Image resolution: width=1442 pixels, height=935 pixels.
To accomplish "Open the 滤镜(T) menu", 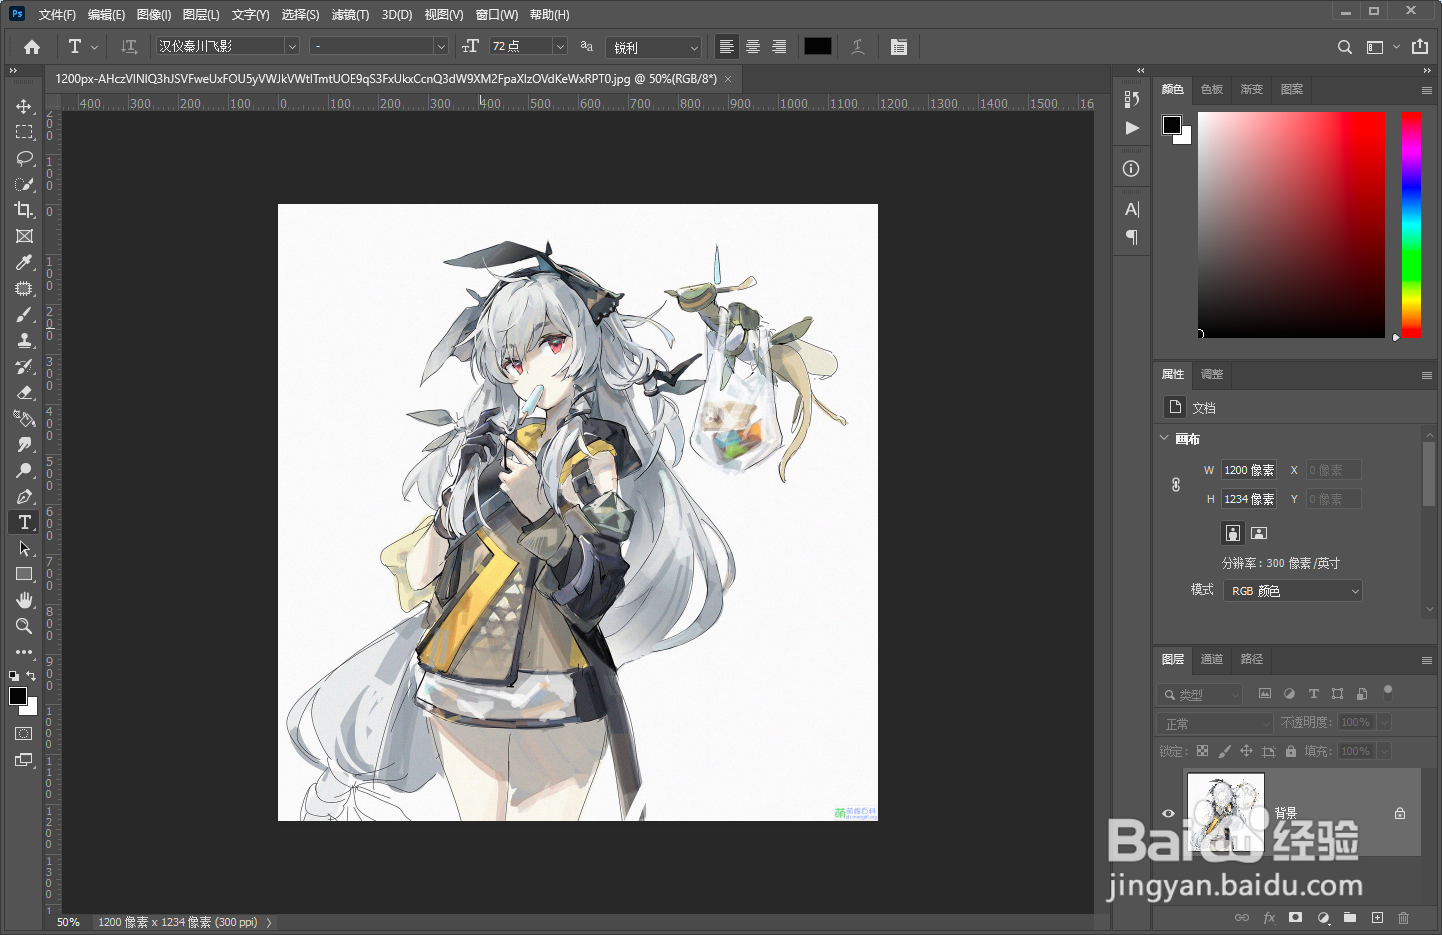I will coord(350,15).
